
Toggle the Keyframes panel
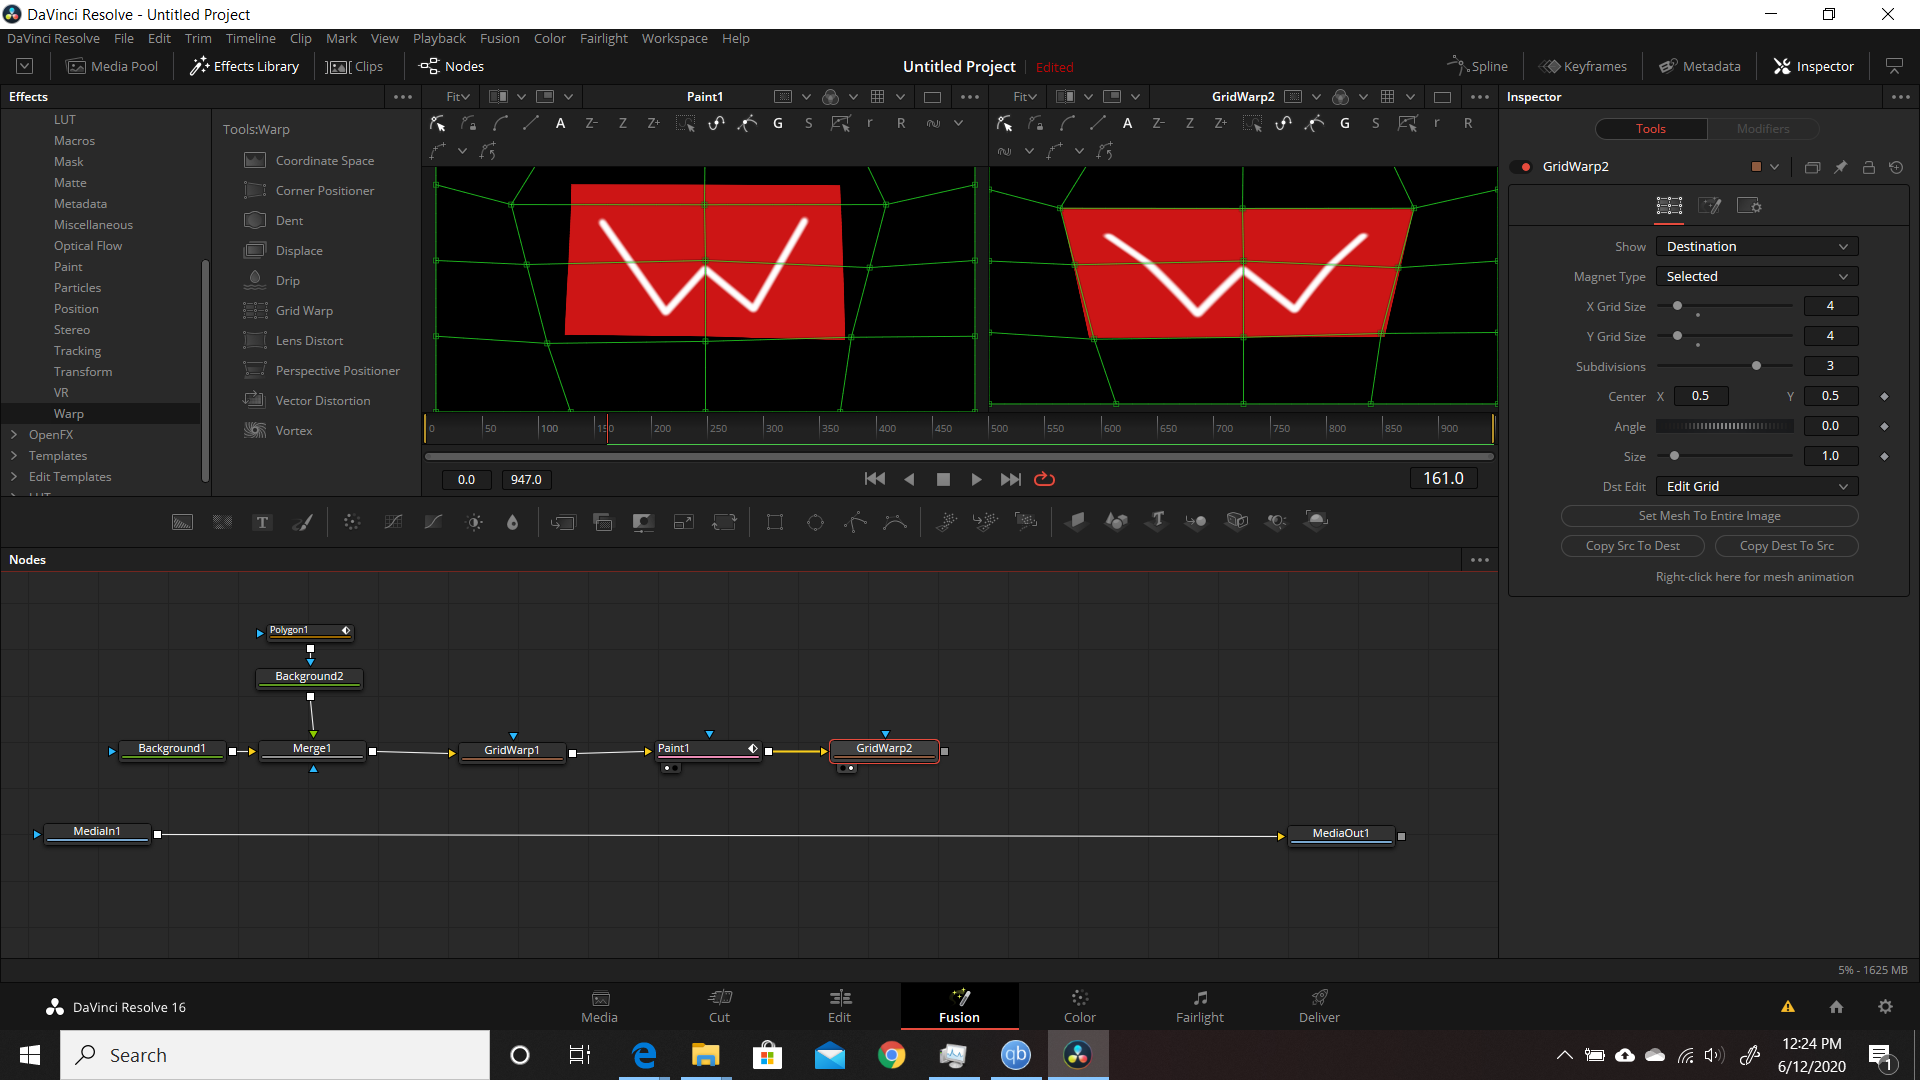point(1583,66)
